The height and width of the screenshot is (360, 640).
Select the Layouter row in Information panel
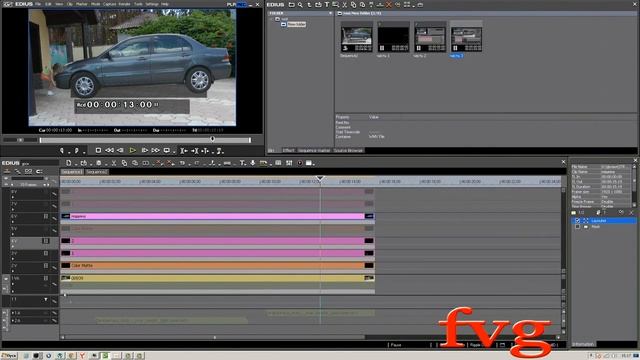click(x=604, y=220)
